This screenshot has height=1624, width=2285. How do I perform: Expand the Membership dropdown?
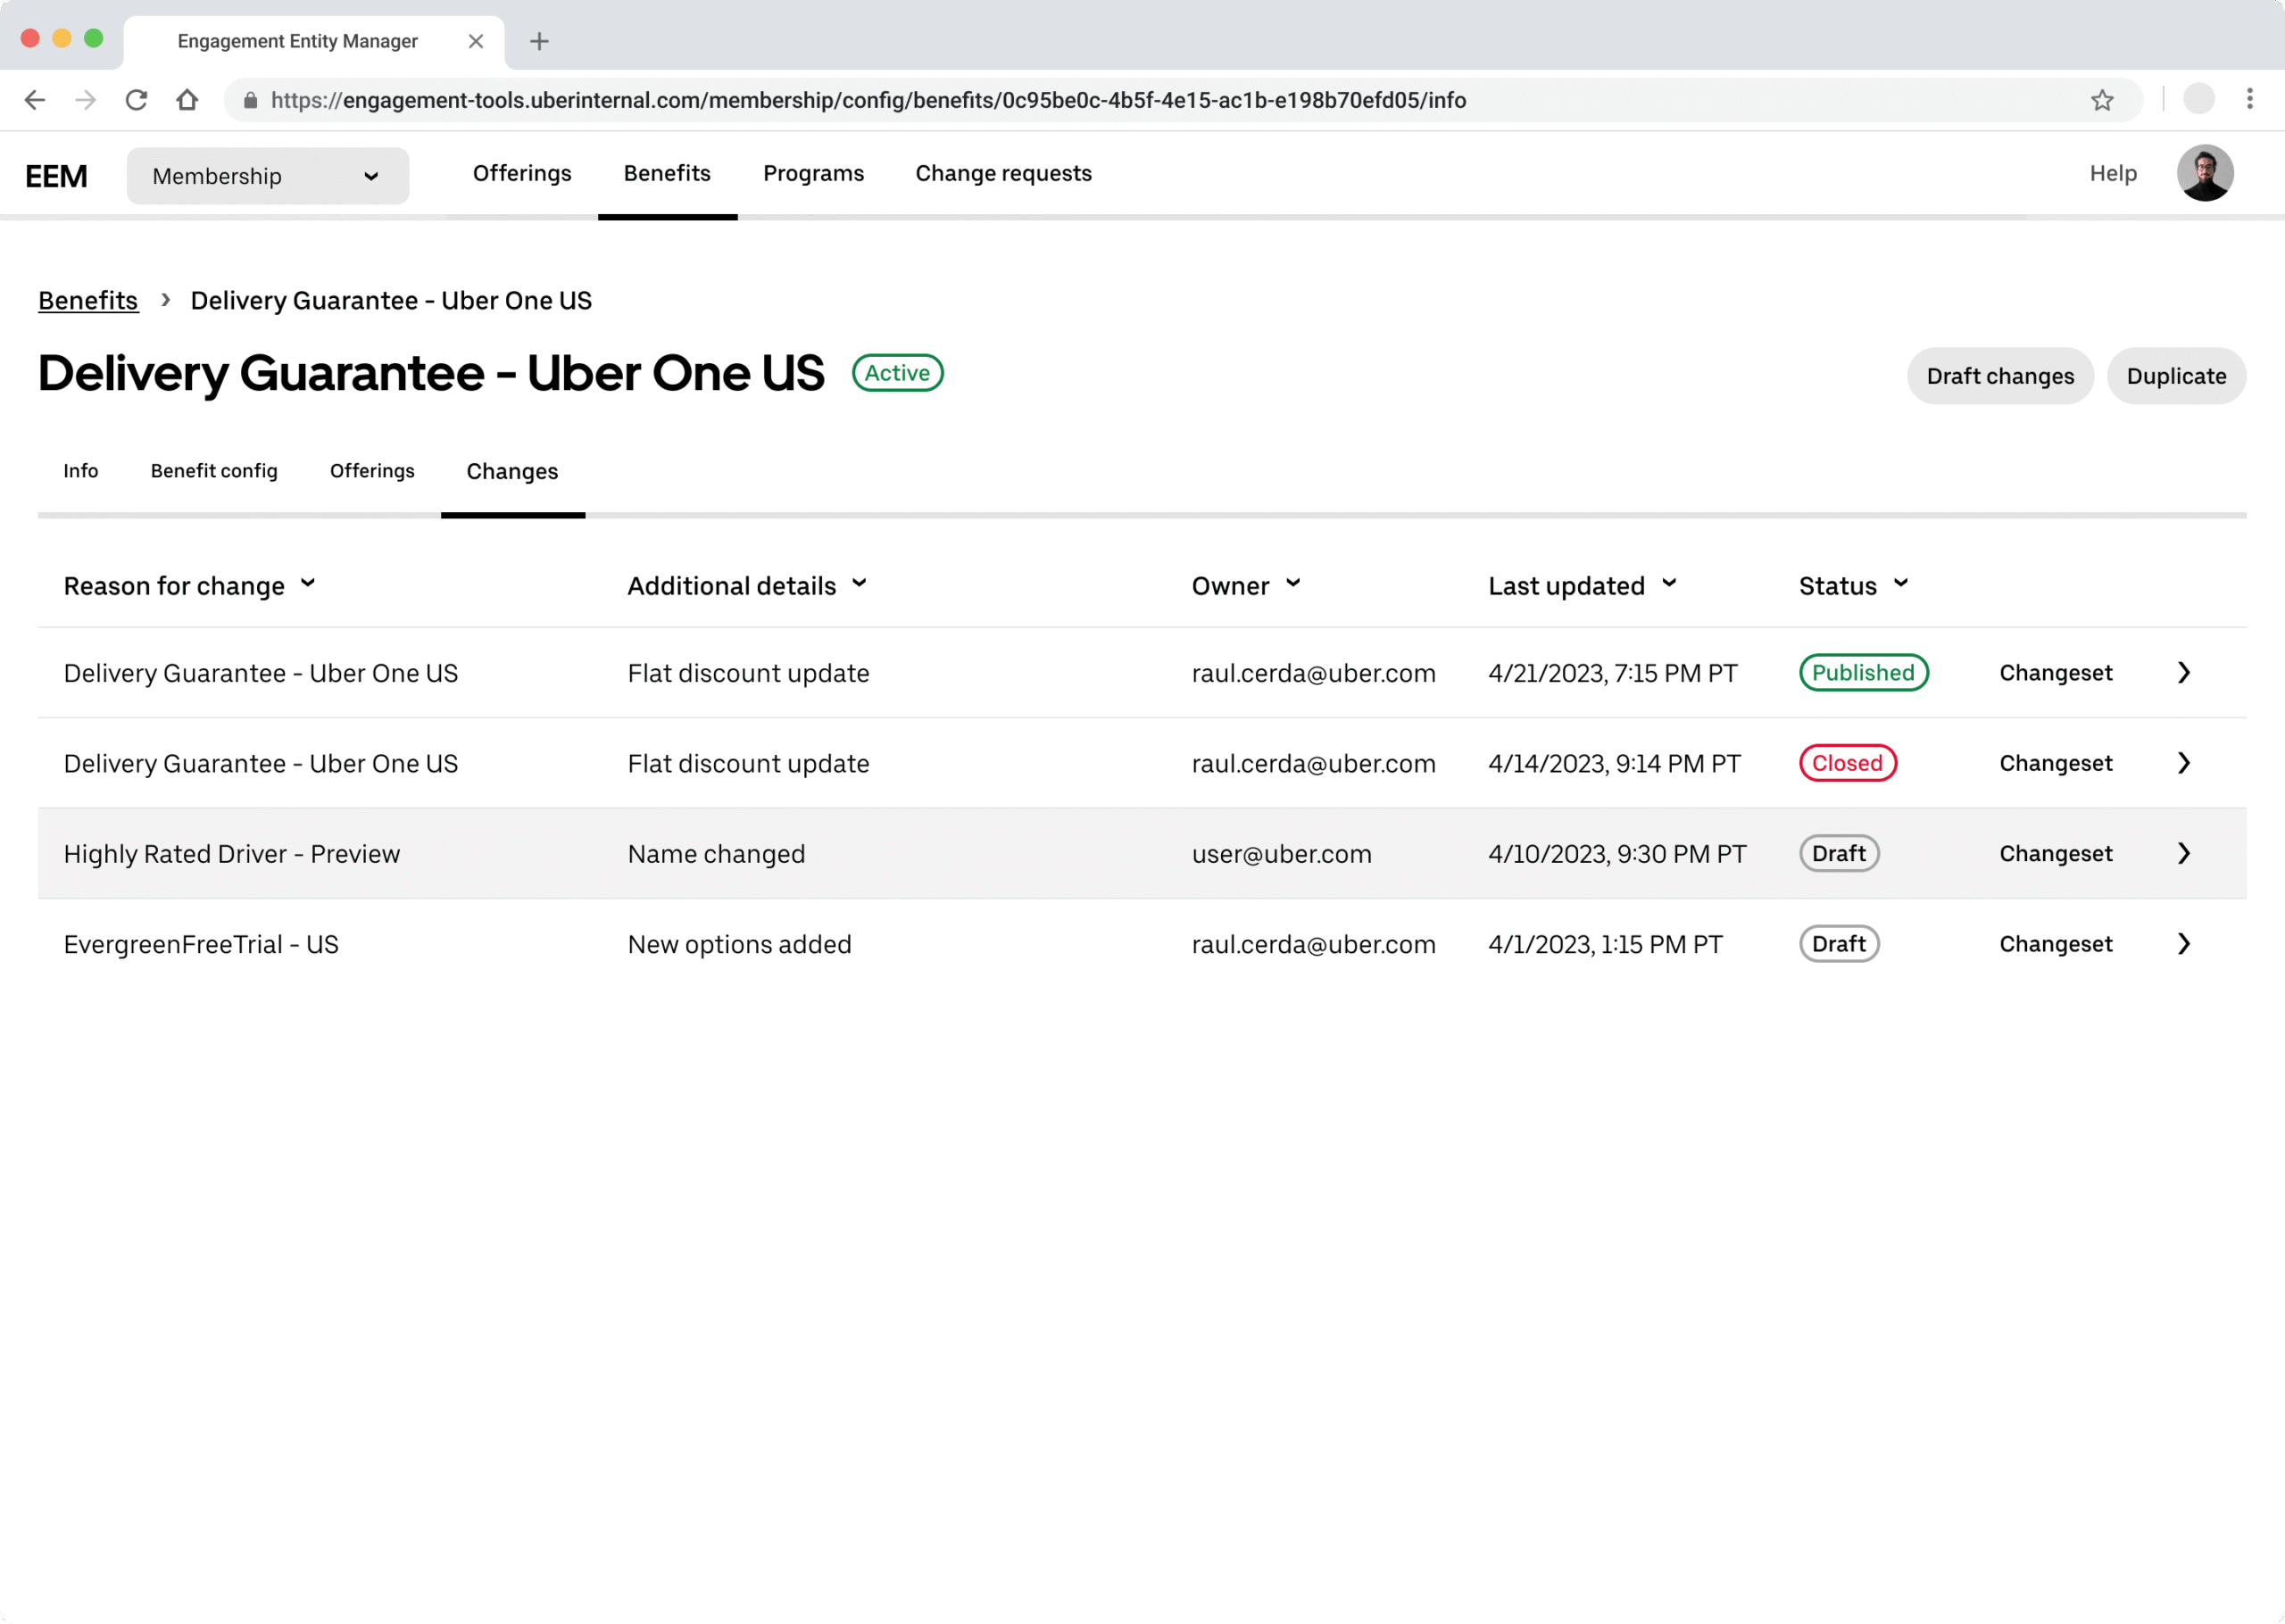pos(267,176)
